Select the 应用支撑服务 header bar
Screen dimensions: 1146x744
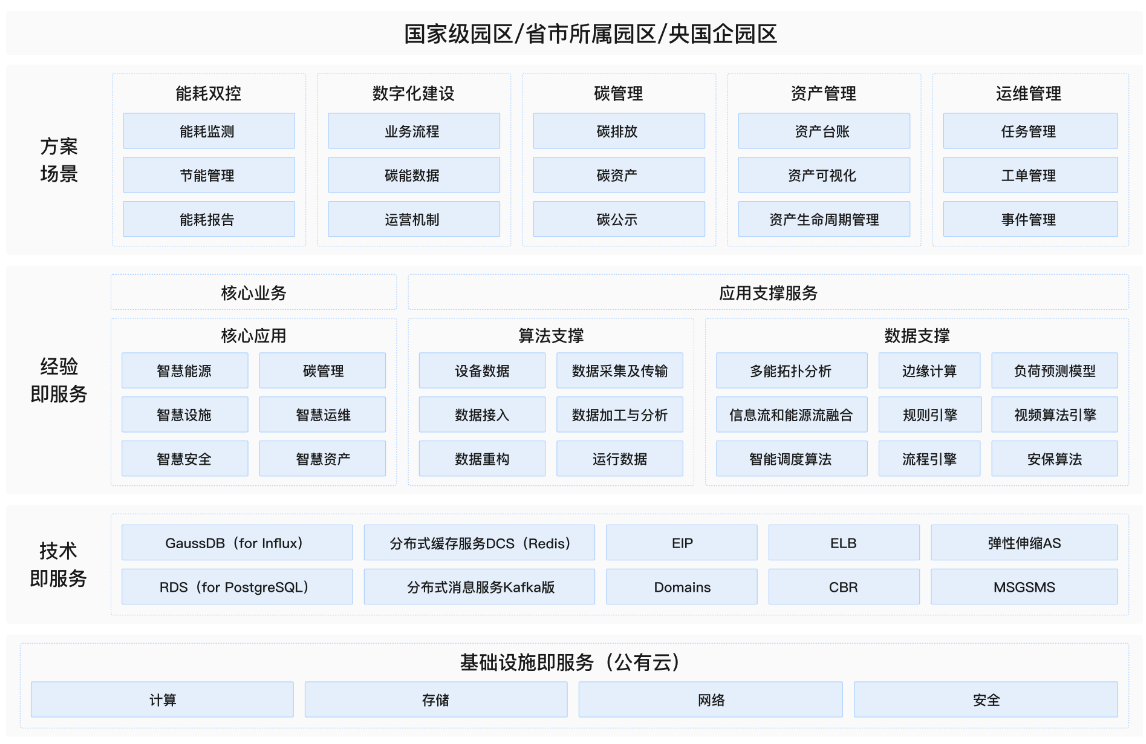pos(768,293)
